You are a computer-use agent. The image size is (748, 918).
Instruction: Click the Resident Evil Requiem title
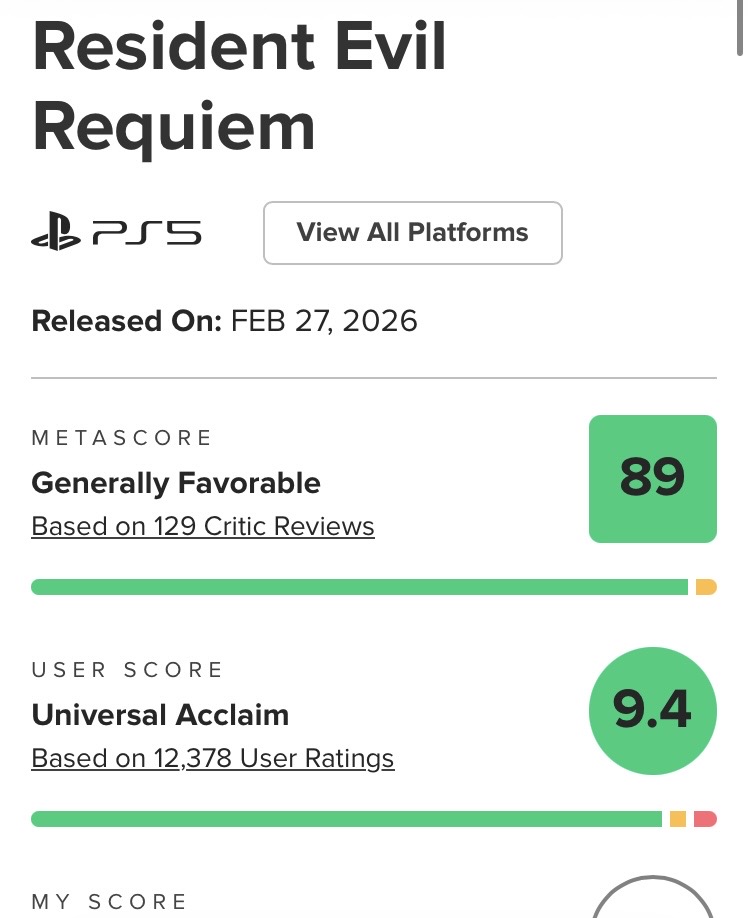tap(238, 86)
